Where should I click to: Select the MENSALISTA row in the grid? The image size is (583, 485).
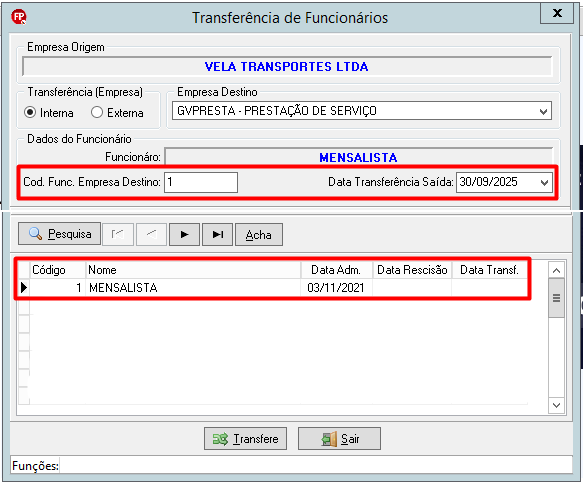point(273,288)
